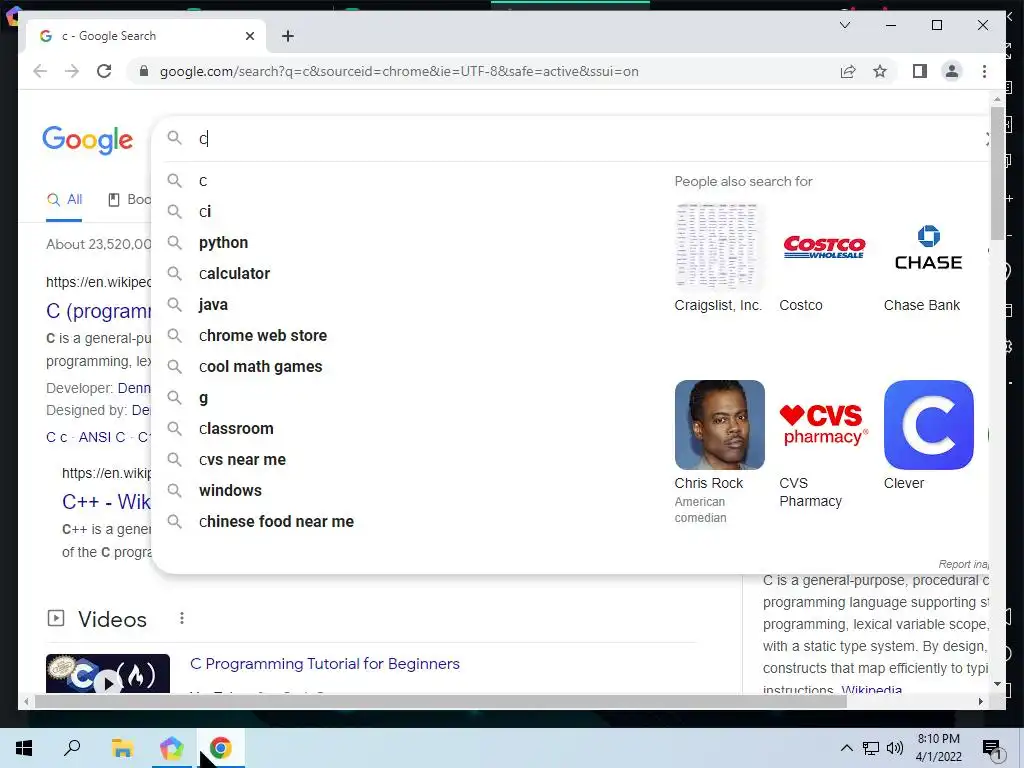
Task: Click the Google logo
Action: pyautogui.click(x=88, y=140)
